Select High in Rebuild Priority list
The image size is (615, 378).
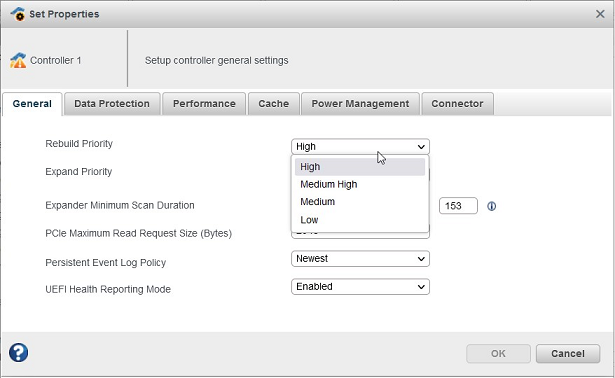pos(360,167)
